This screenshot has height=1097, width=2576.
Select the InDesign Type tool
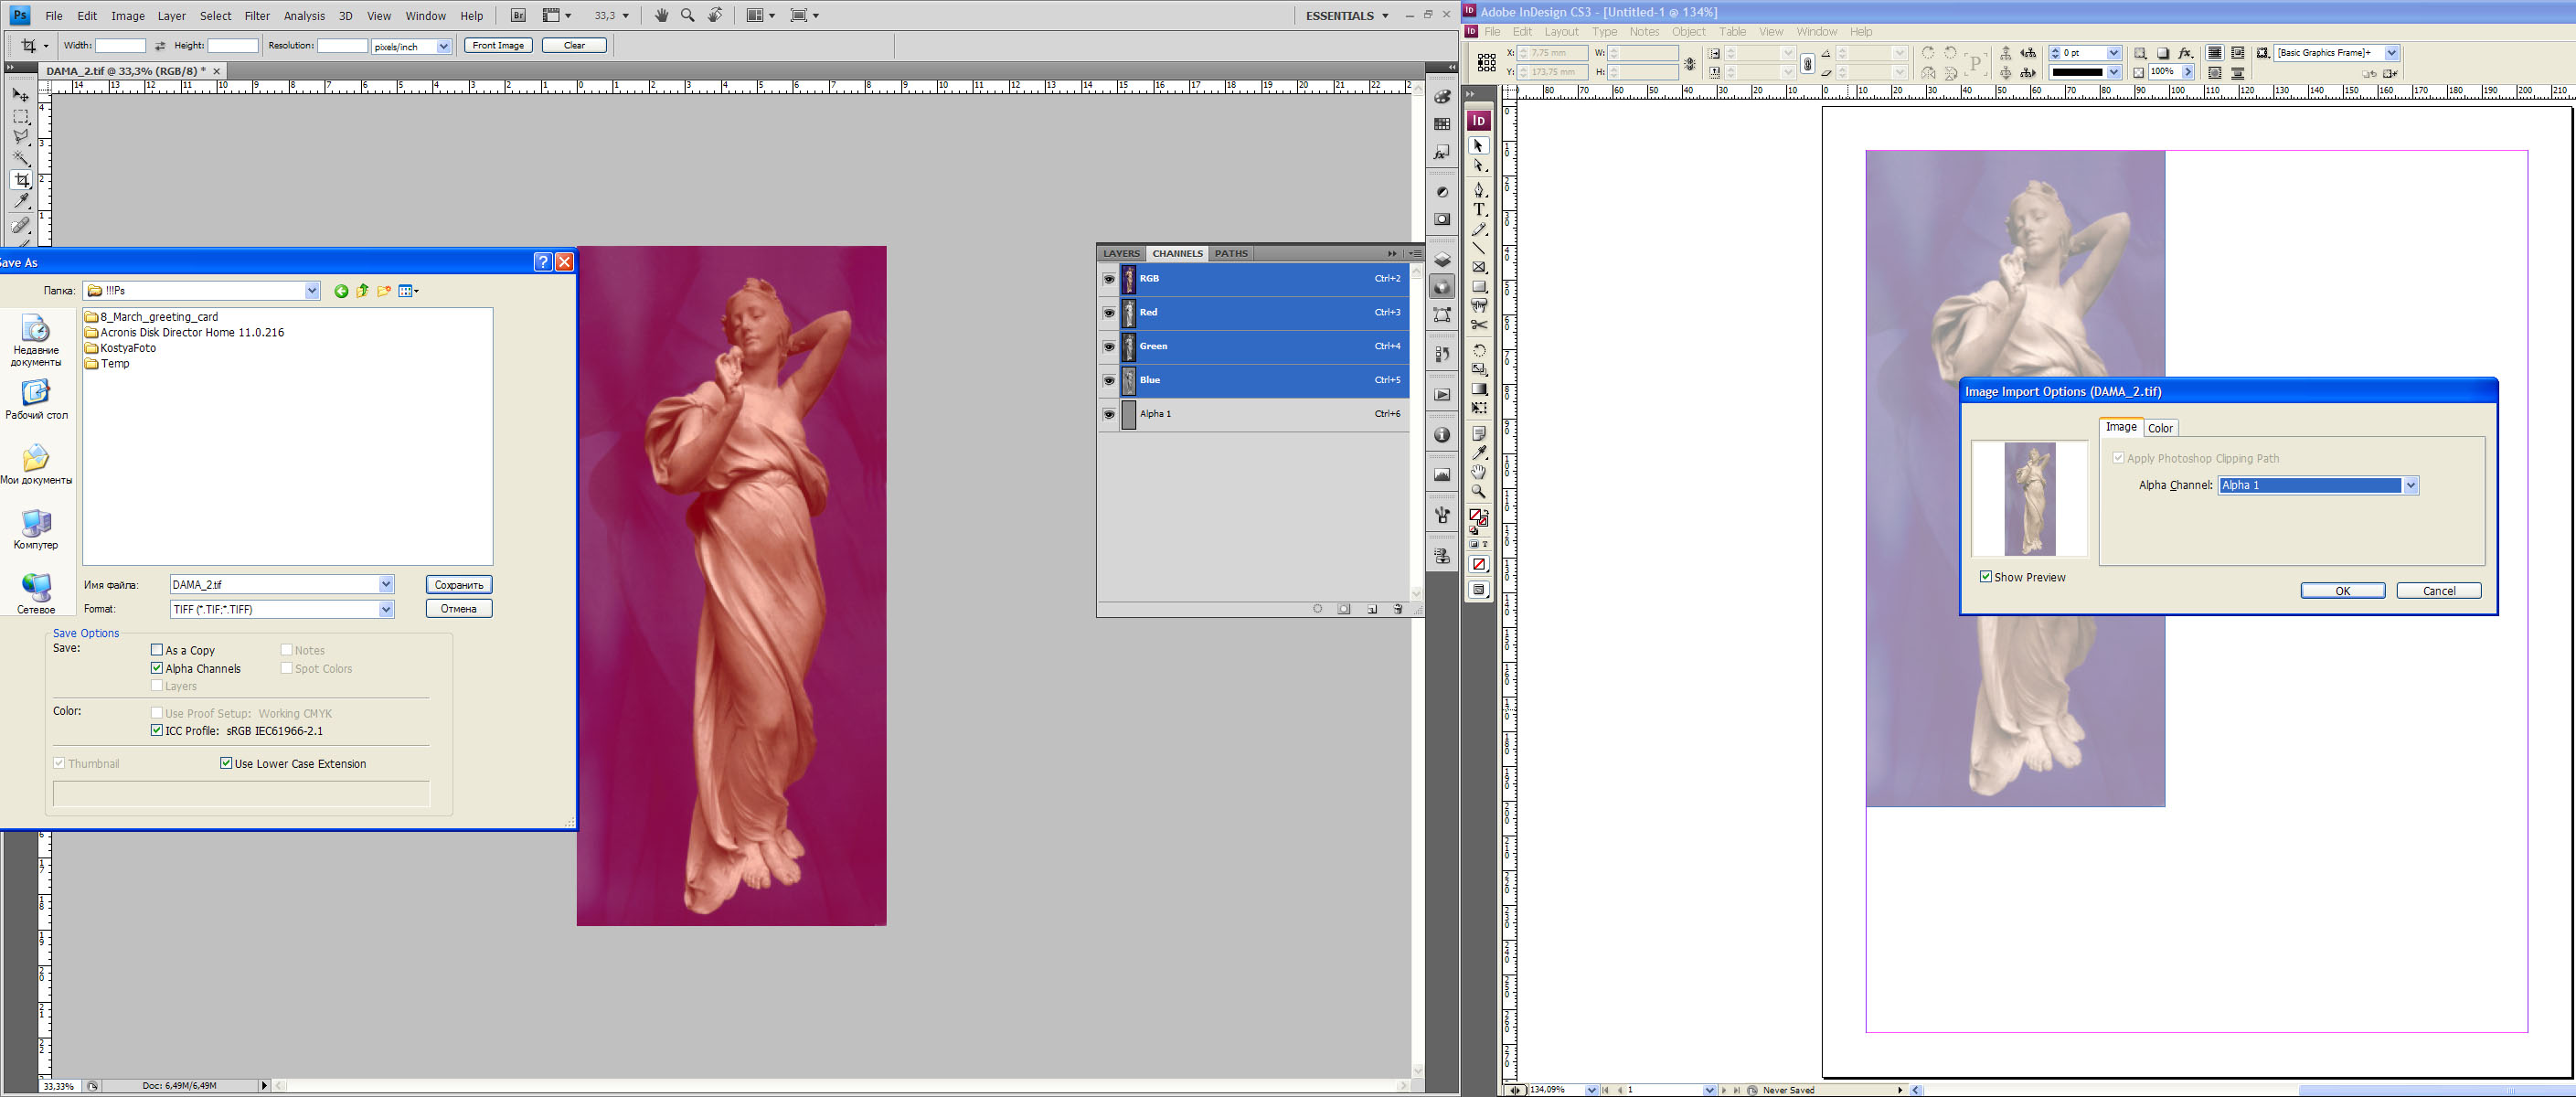(x=1479, y=210)
